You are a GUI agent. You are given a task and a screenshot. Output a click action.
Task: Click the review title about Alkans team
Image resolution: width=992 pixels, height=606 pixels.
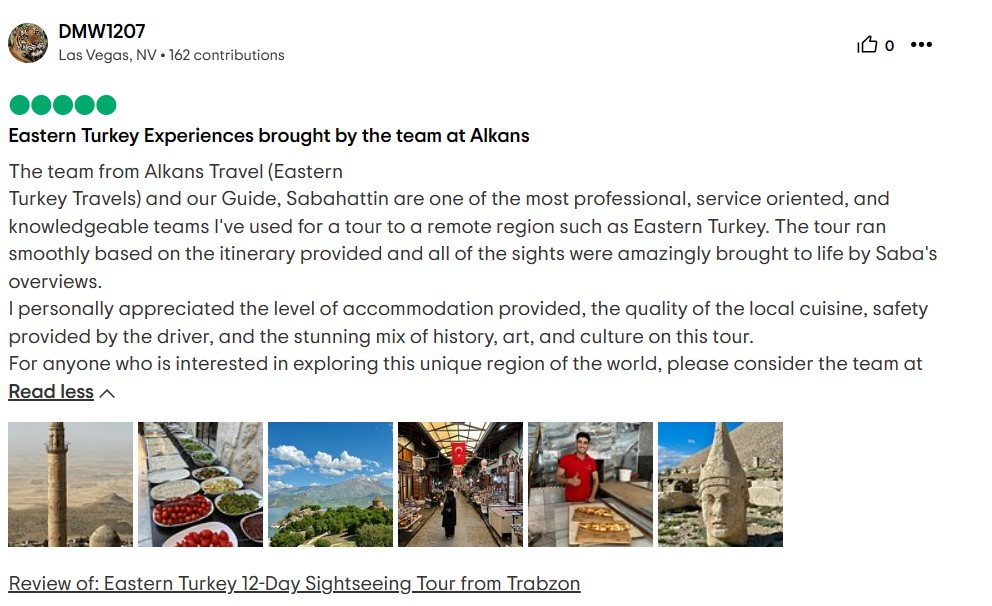tap(269, 135)
